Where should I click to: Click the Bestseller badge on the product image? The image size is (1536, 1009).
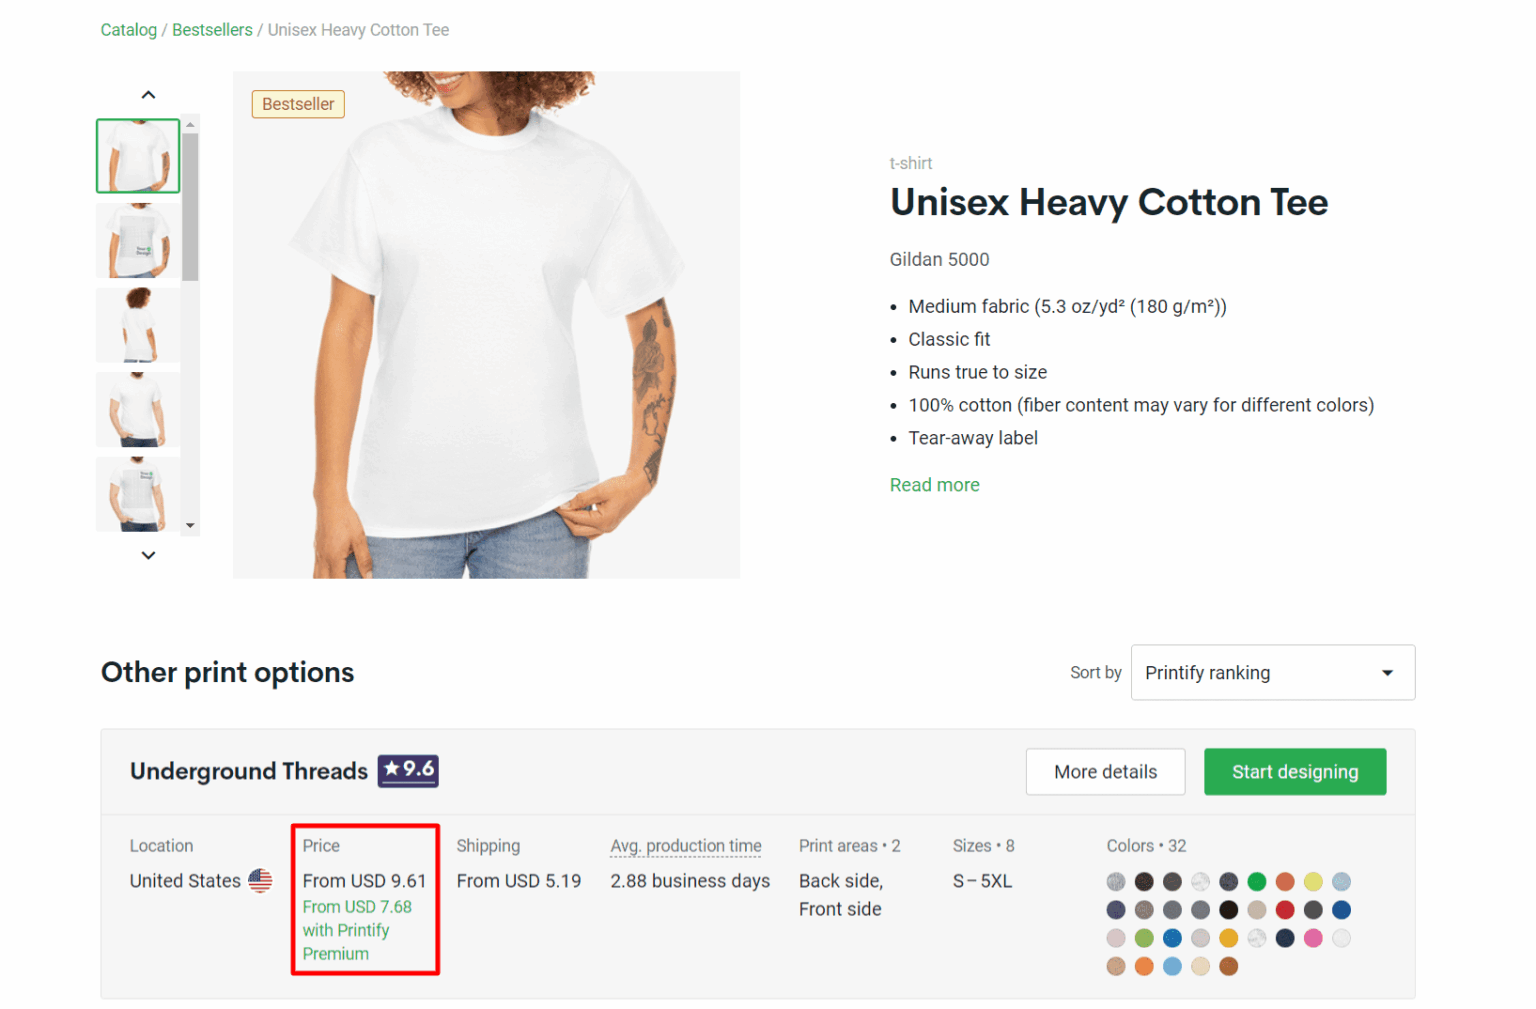click(x=297, y=104)
